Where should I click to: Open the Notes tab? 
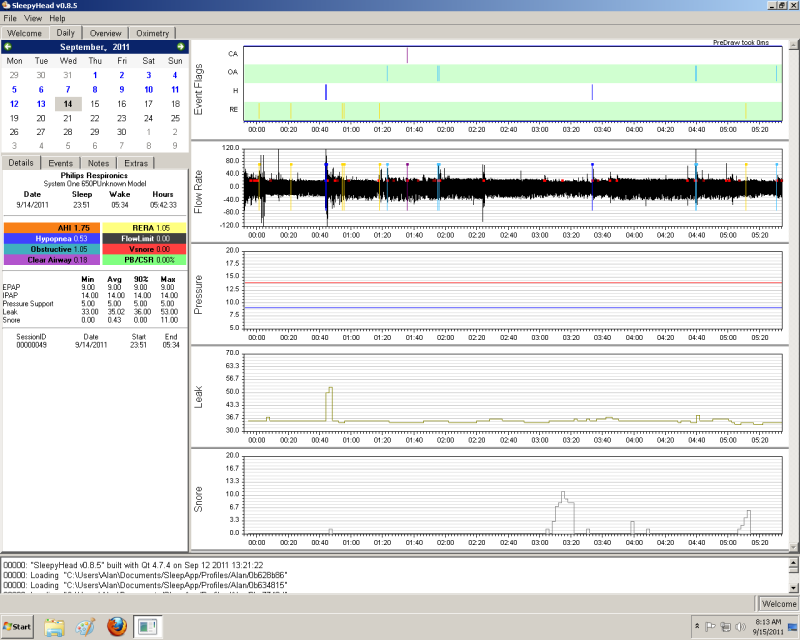[x=98, y=163]
